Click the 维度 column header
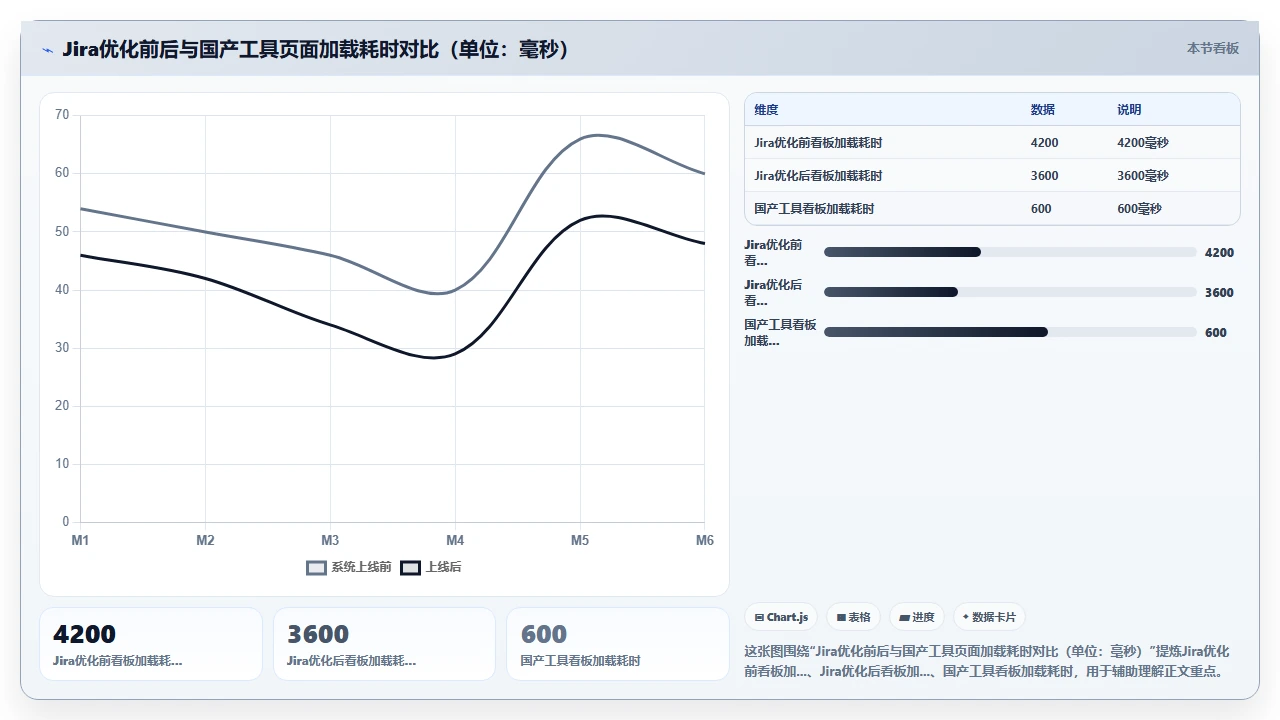The width and height of the screenshot is (1280, 720). click(x=766, y=110)
